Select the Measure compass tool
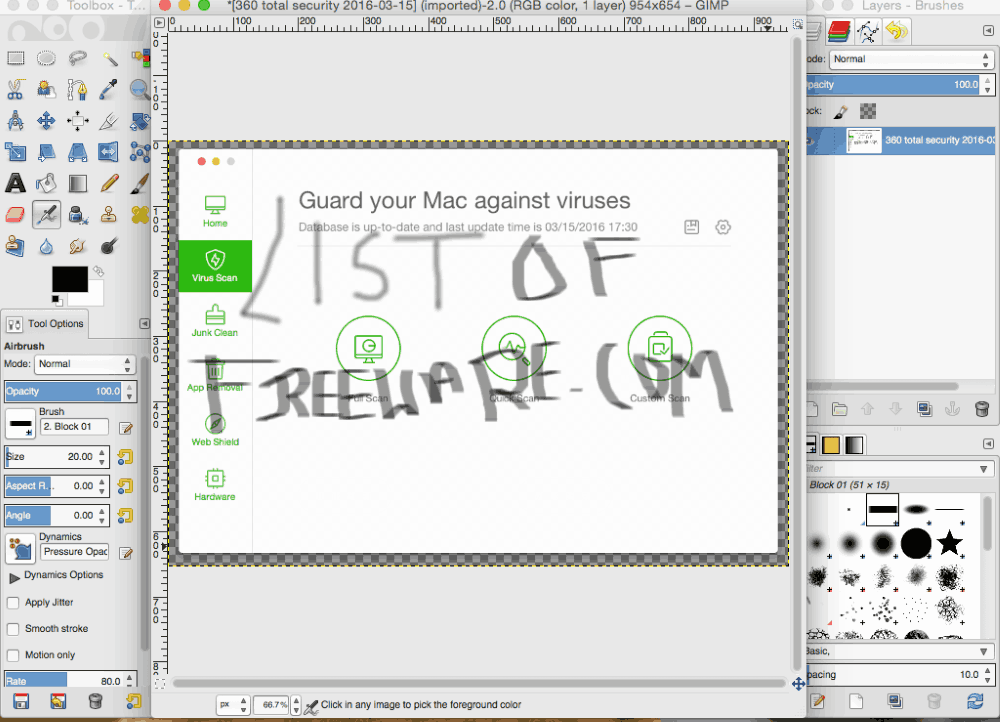1000x722 pixels. [15, 121]
